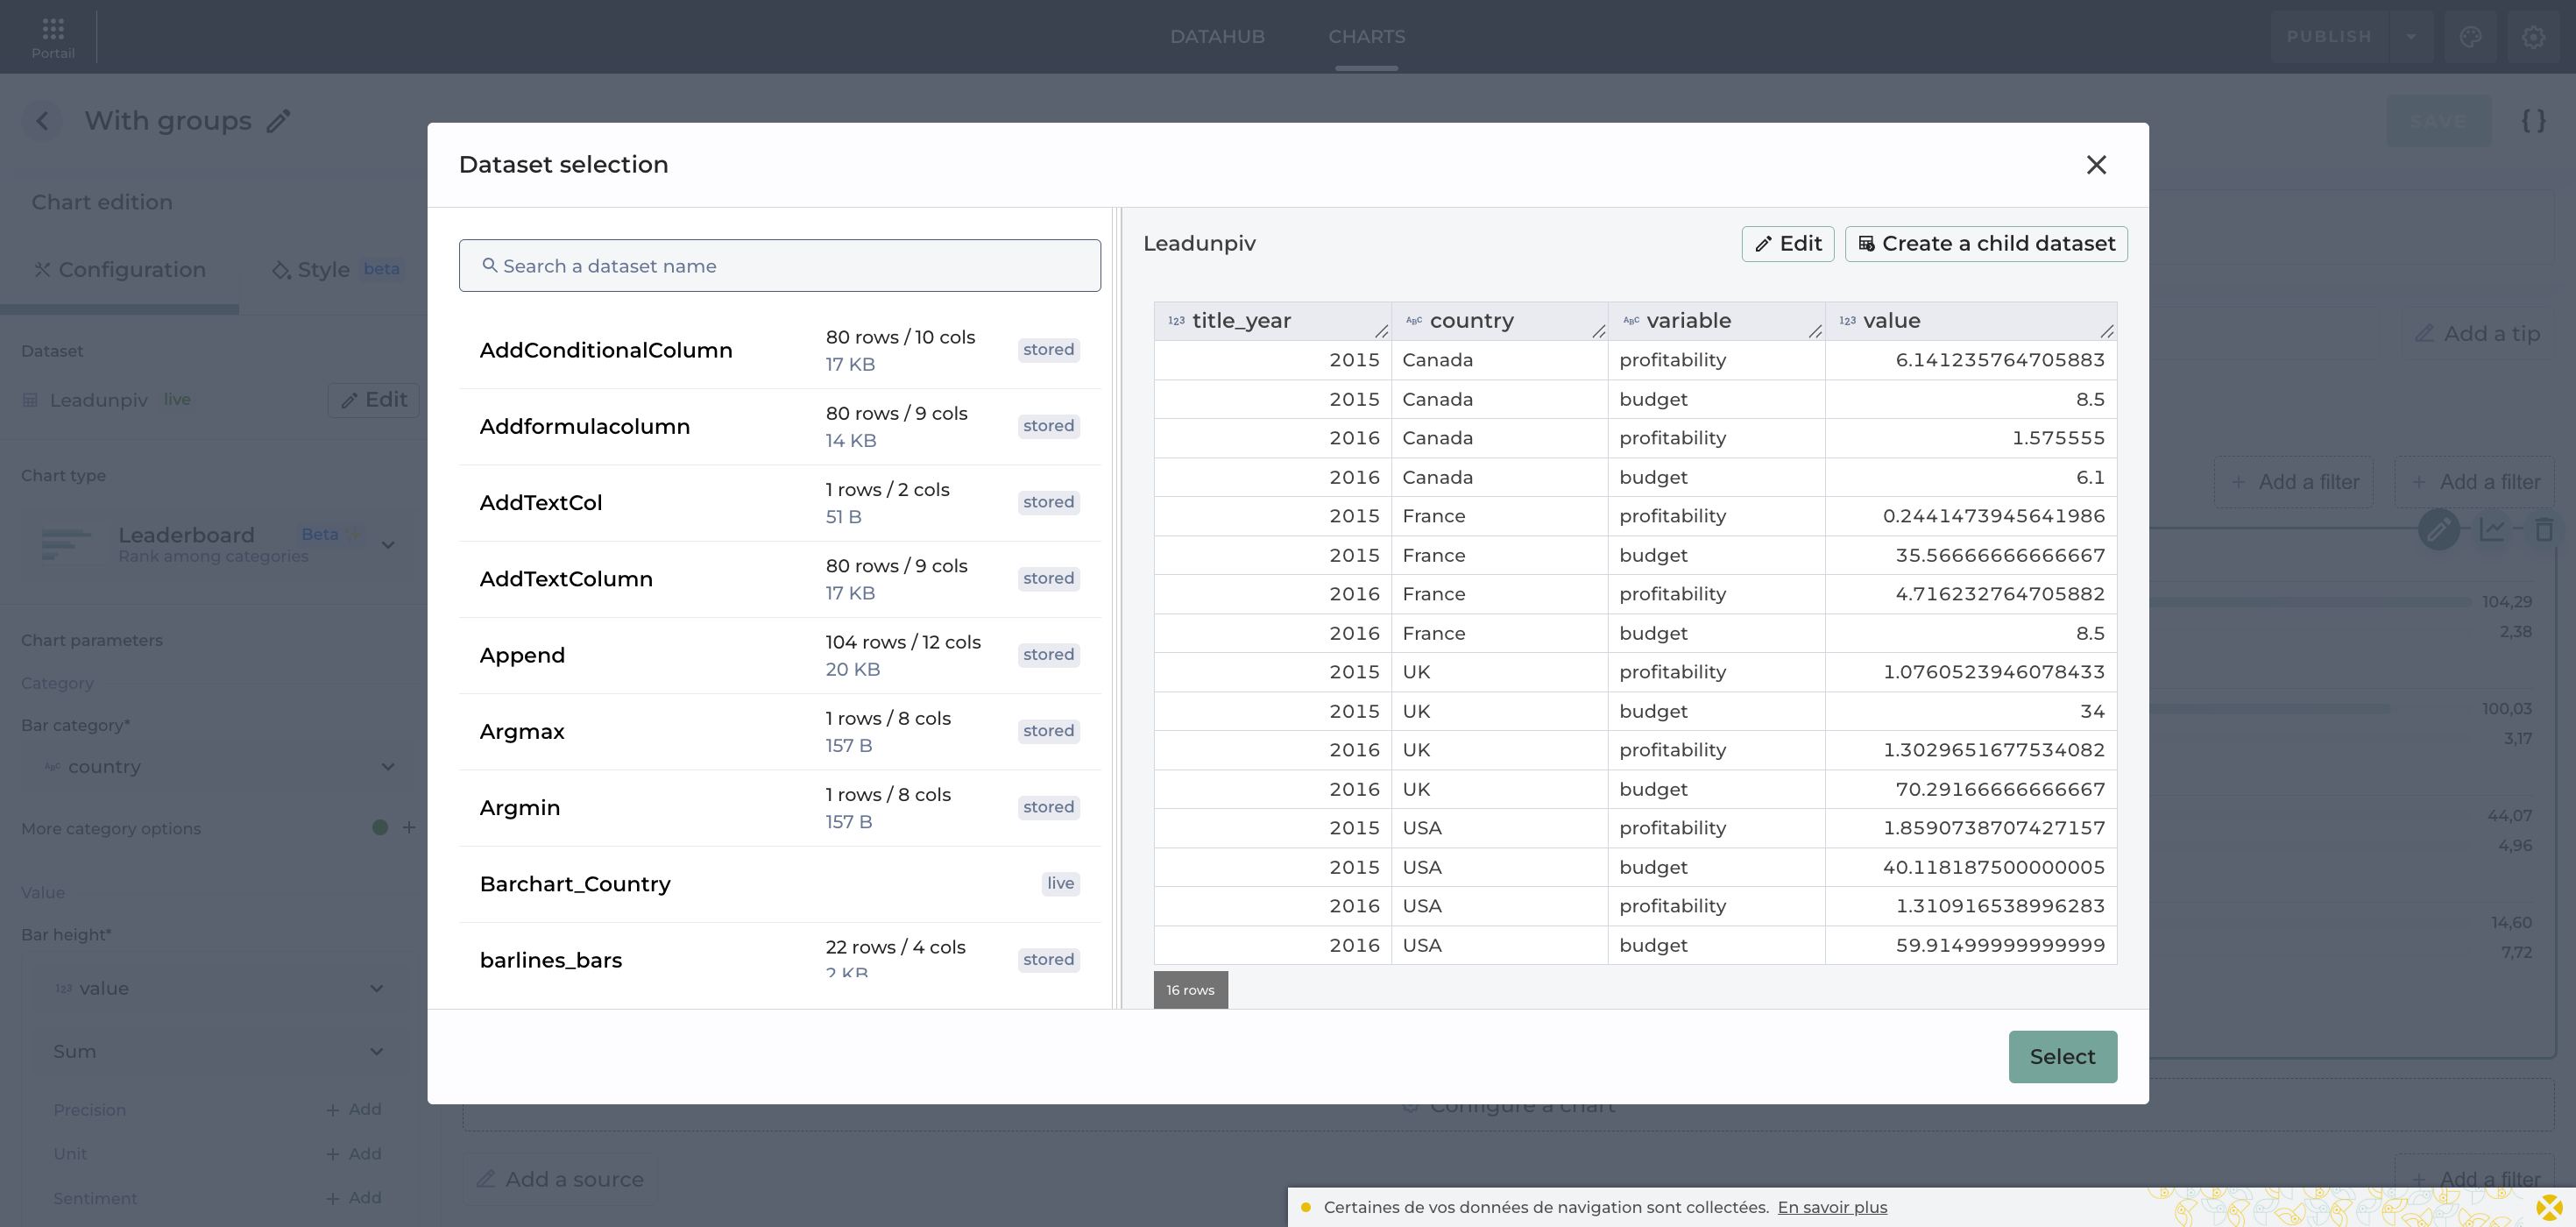Click the pencil icon to rename With groups
The image size is (2576, 1227).
click(x=279, y=121)
